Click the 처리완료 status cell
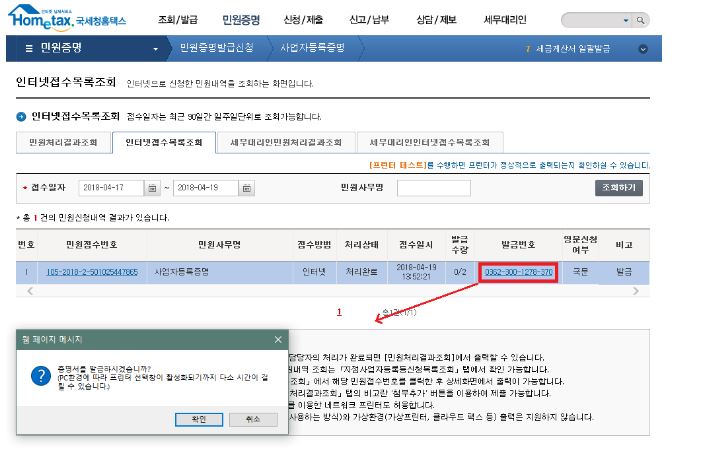The width and height of the screenshot is (704, 463). click(361, 272)
